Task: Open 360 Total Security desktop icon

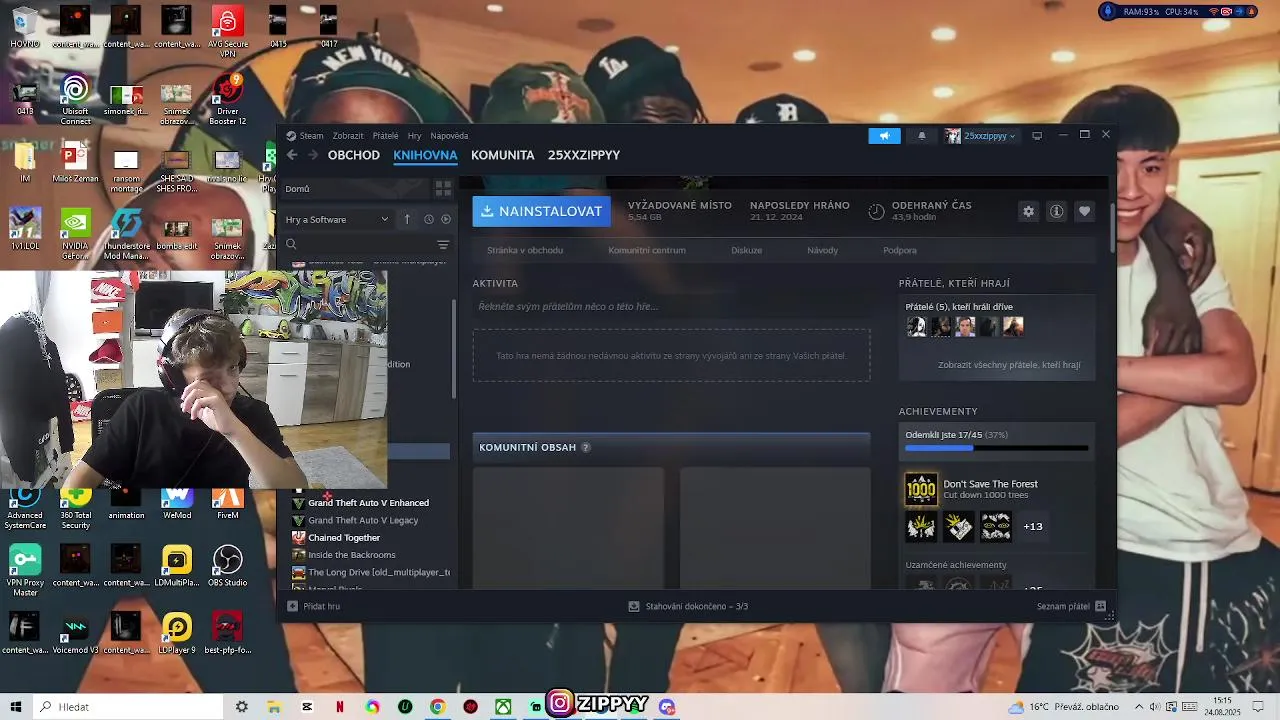Action: 75,505
